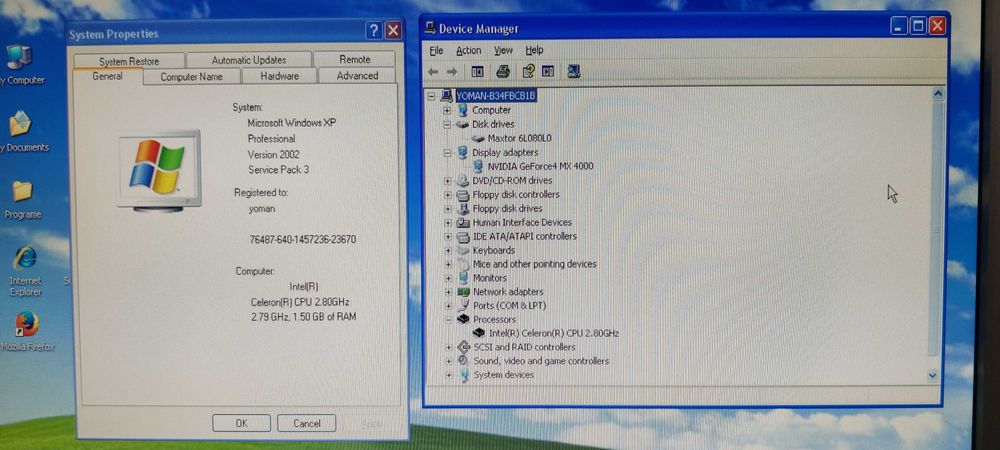1000x450 pixels.
Task: Click the Keyboards category icon
Action: [464, 250]
